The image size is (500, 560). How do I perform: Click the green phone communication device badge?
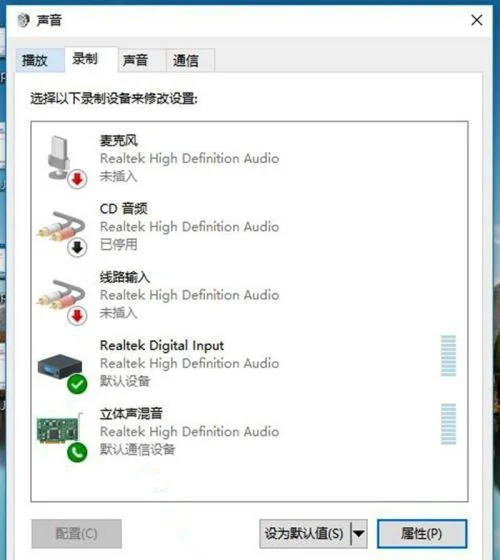[x=77, y=452]
